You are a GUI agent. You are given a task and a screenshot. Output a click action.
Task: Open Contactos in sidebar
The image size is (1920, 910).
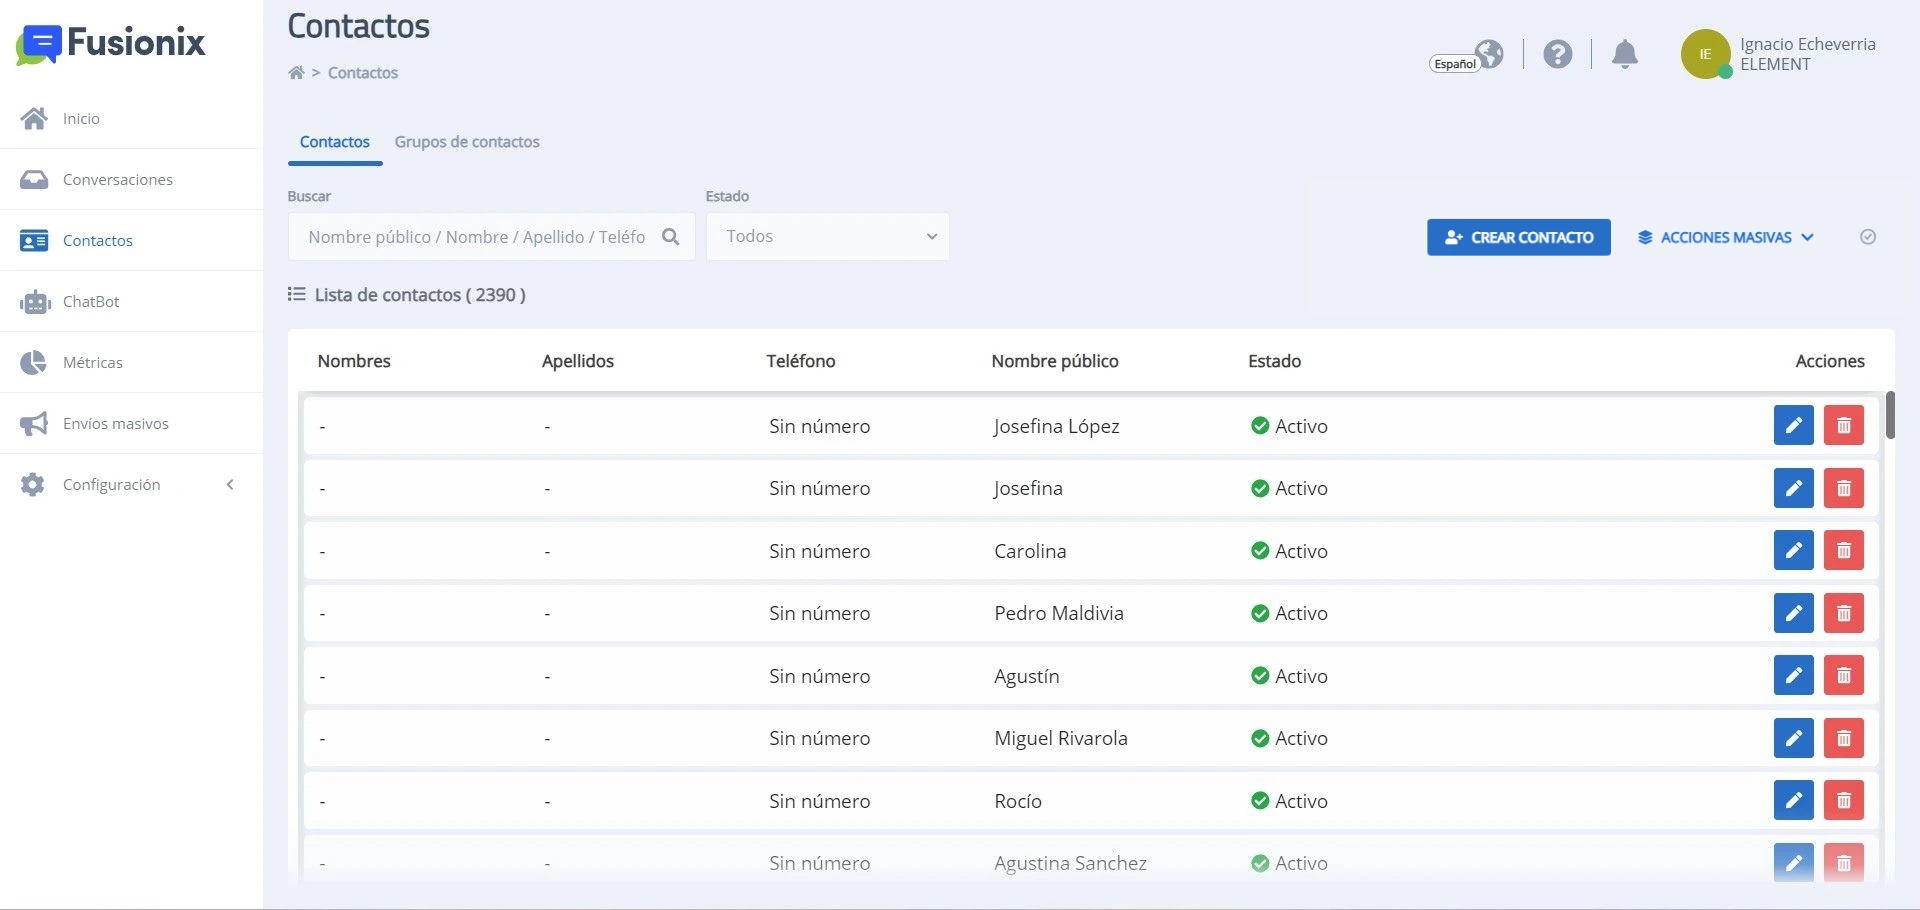(x=131, y=240)
